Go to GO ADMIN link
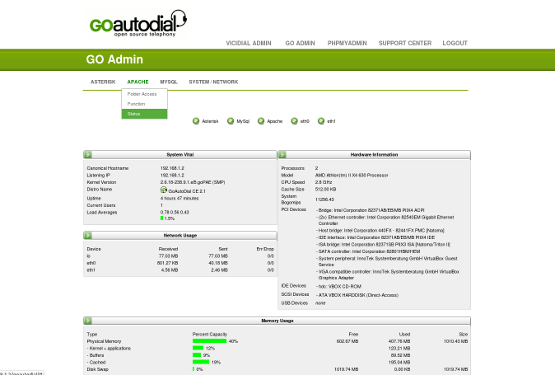The height and width of the screenshot is (375, 555). click(300, 43)
